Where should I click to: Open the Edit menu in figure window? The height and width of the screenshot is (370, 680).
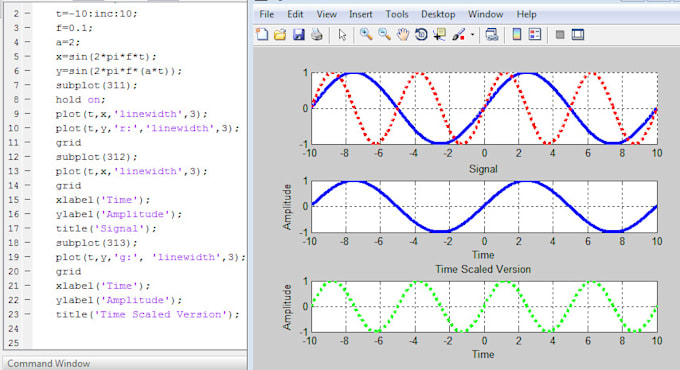click(x=295, y=14)
